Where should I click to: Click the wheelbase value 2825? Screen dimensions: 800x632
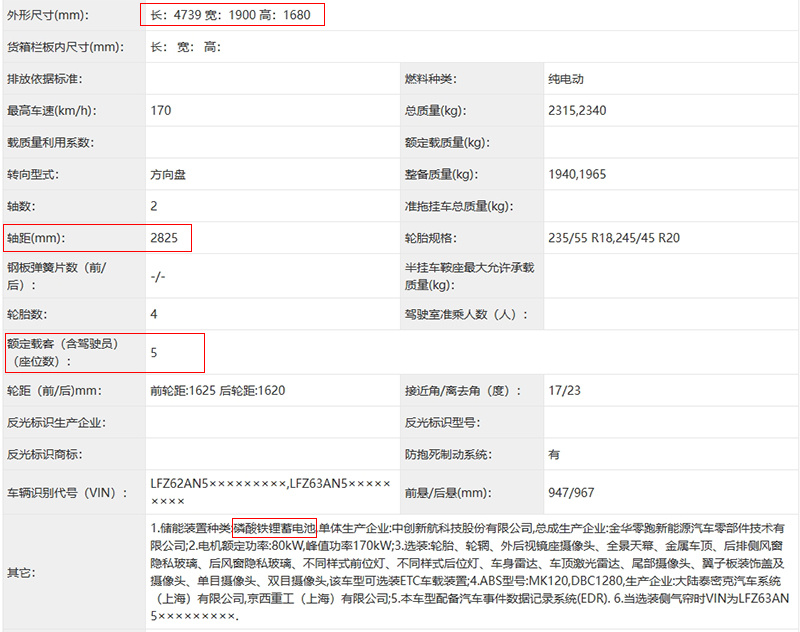(x=164, y=238)
